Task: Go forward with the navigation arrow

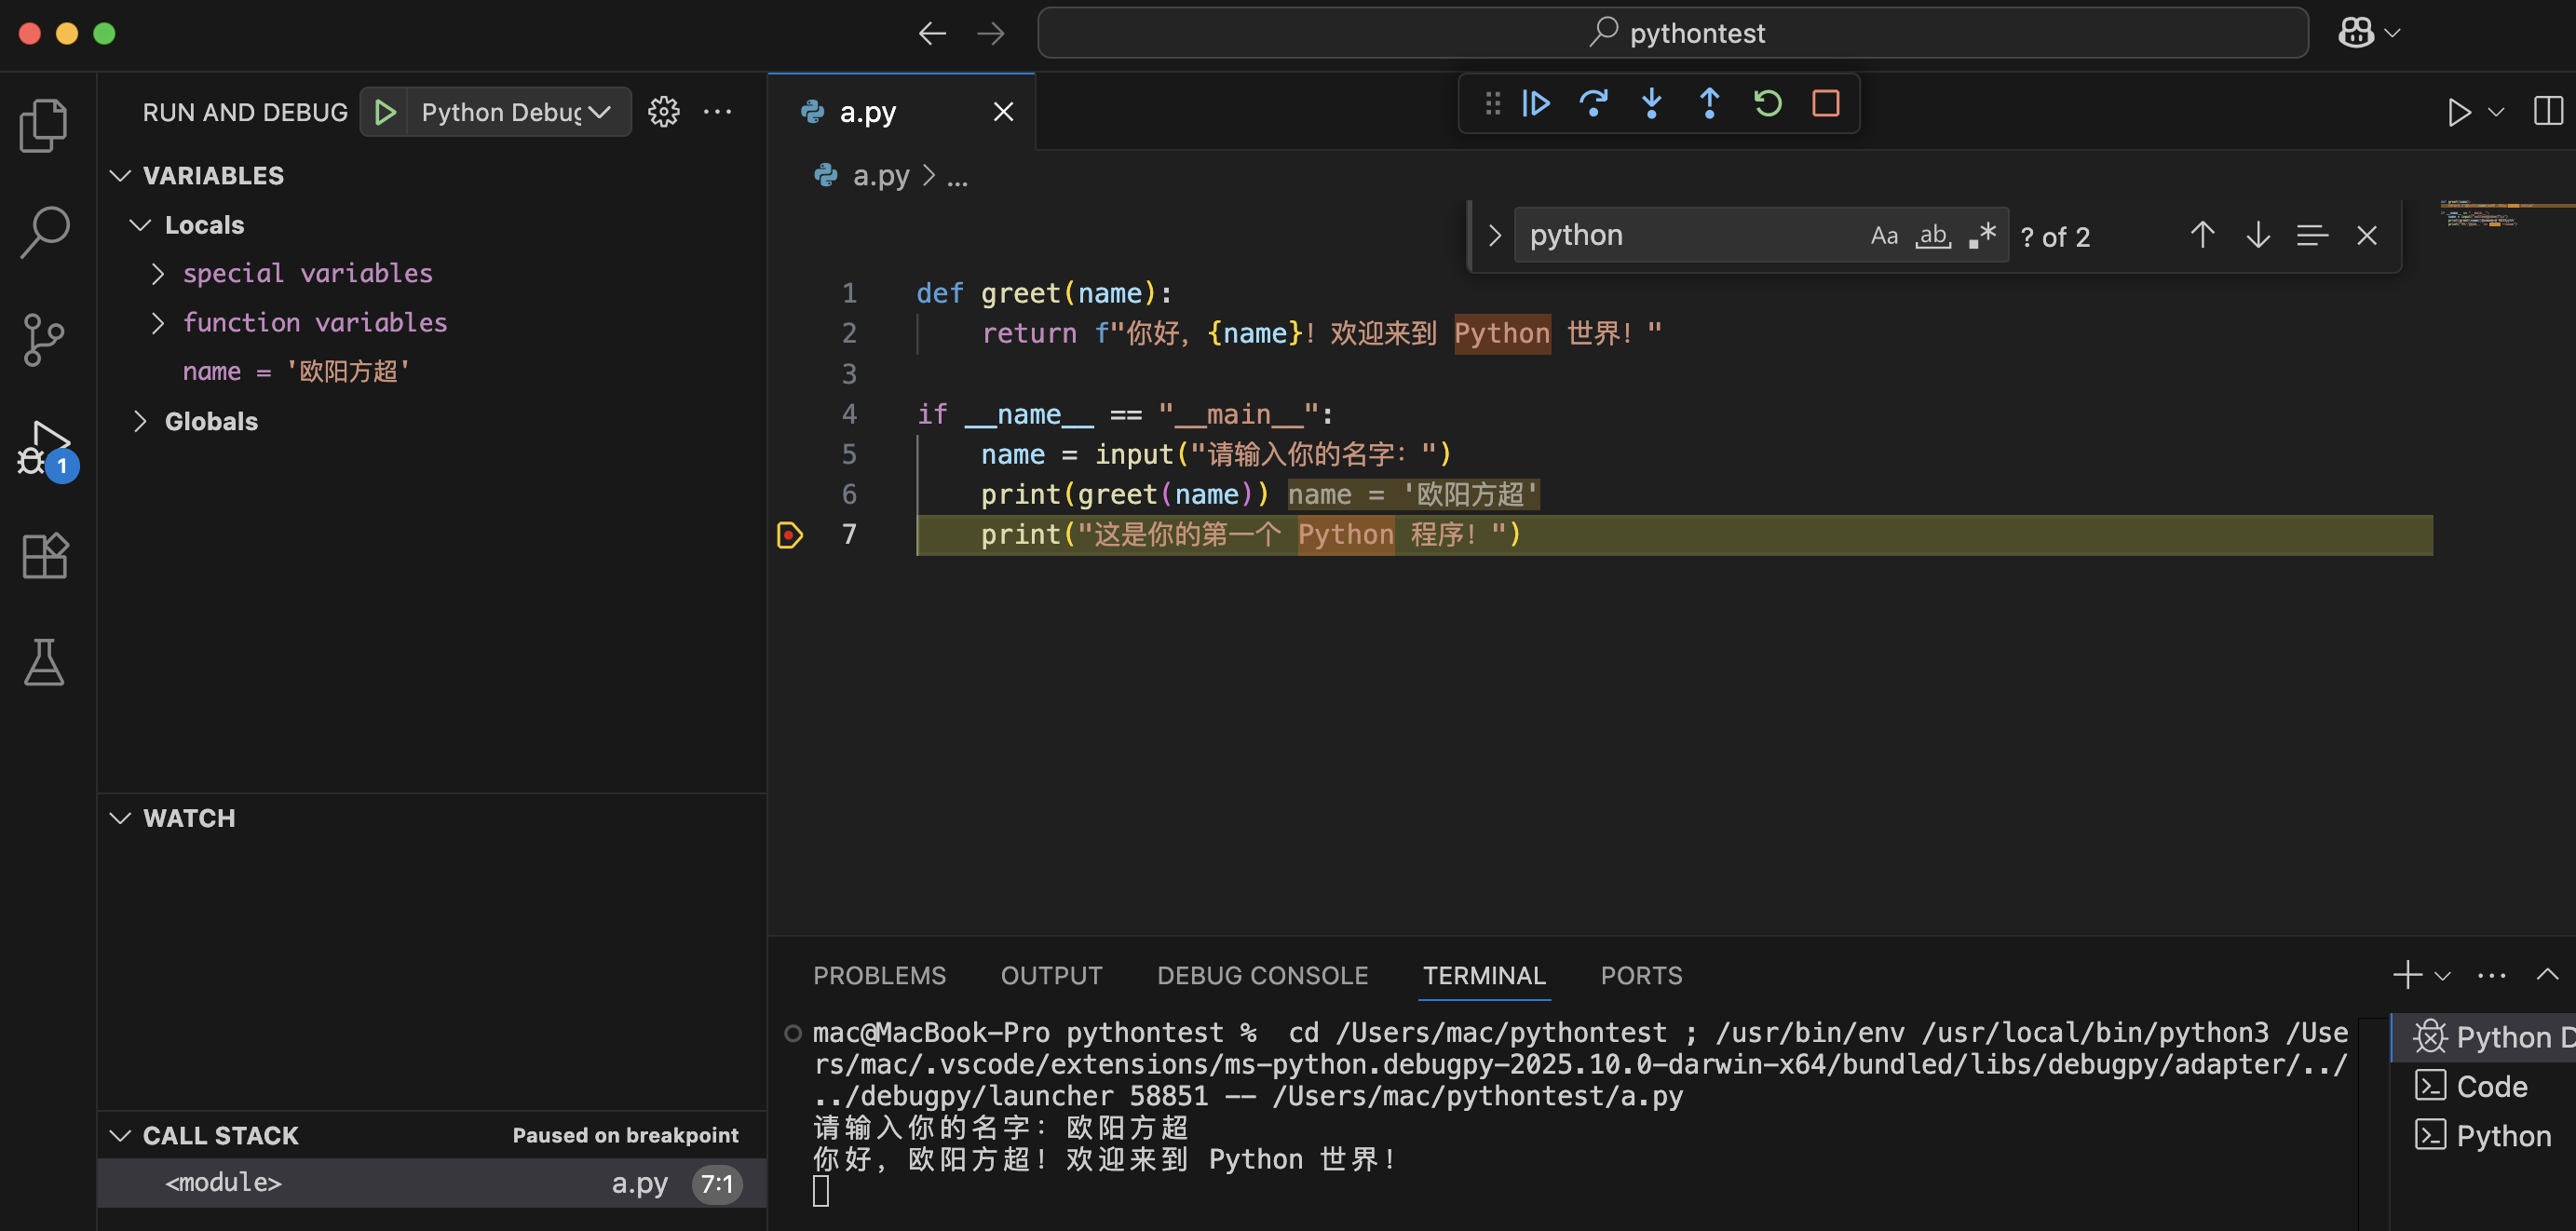Action: [x=990, y=33]
